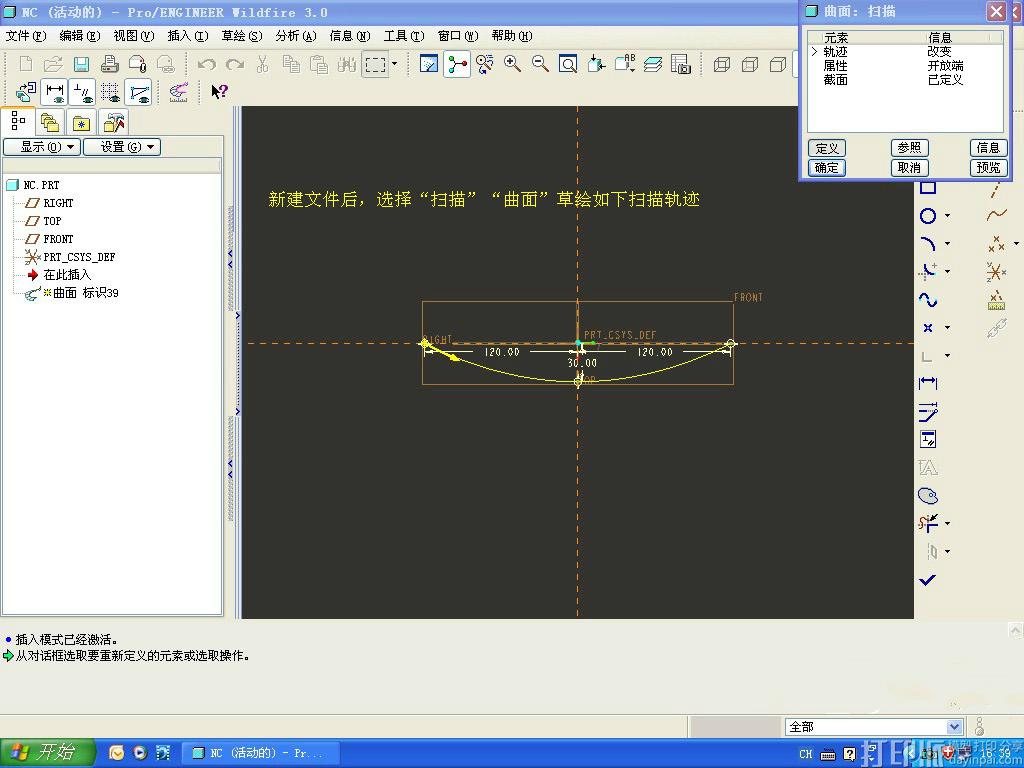Viewport: 1024px width, 768px height.
Task: Click the sketcher Palette icon
Action: point(928,496)
